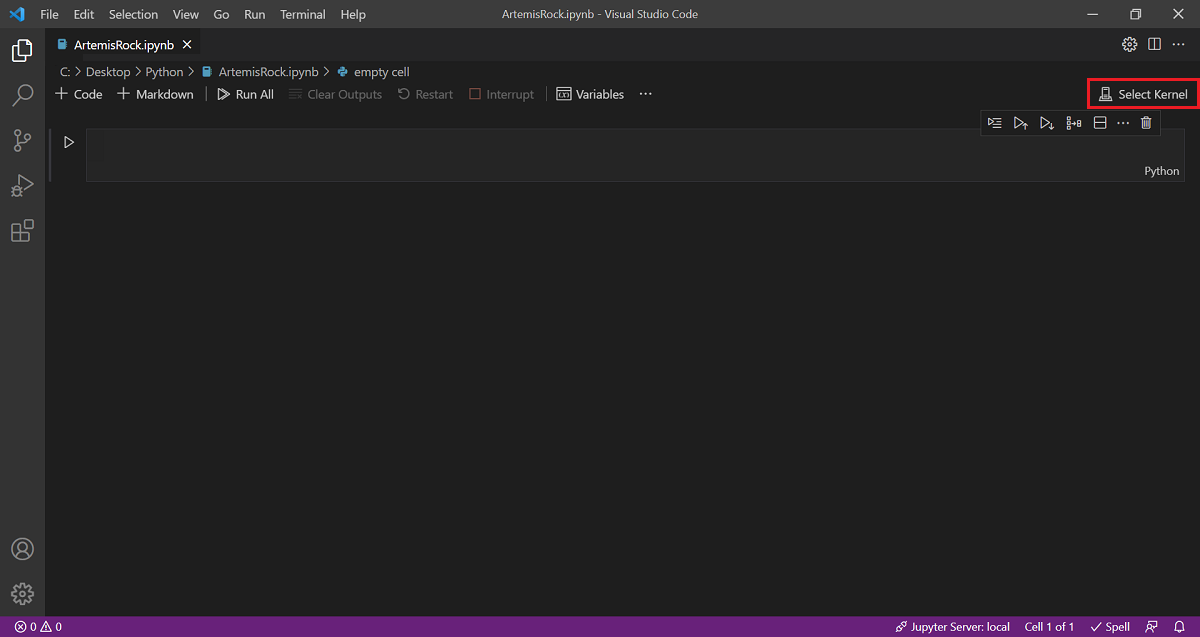
Task: Click the VS Code logo in title bar
Action: click(17, 14)
